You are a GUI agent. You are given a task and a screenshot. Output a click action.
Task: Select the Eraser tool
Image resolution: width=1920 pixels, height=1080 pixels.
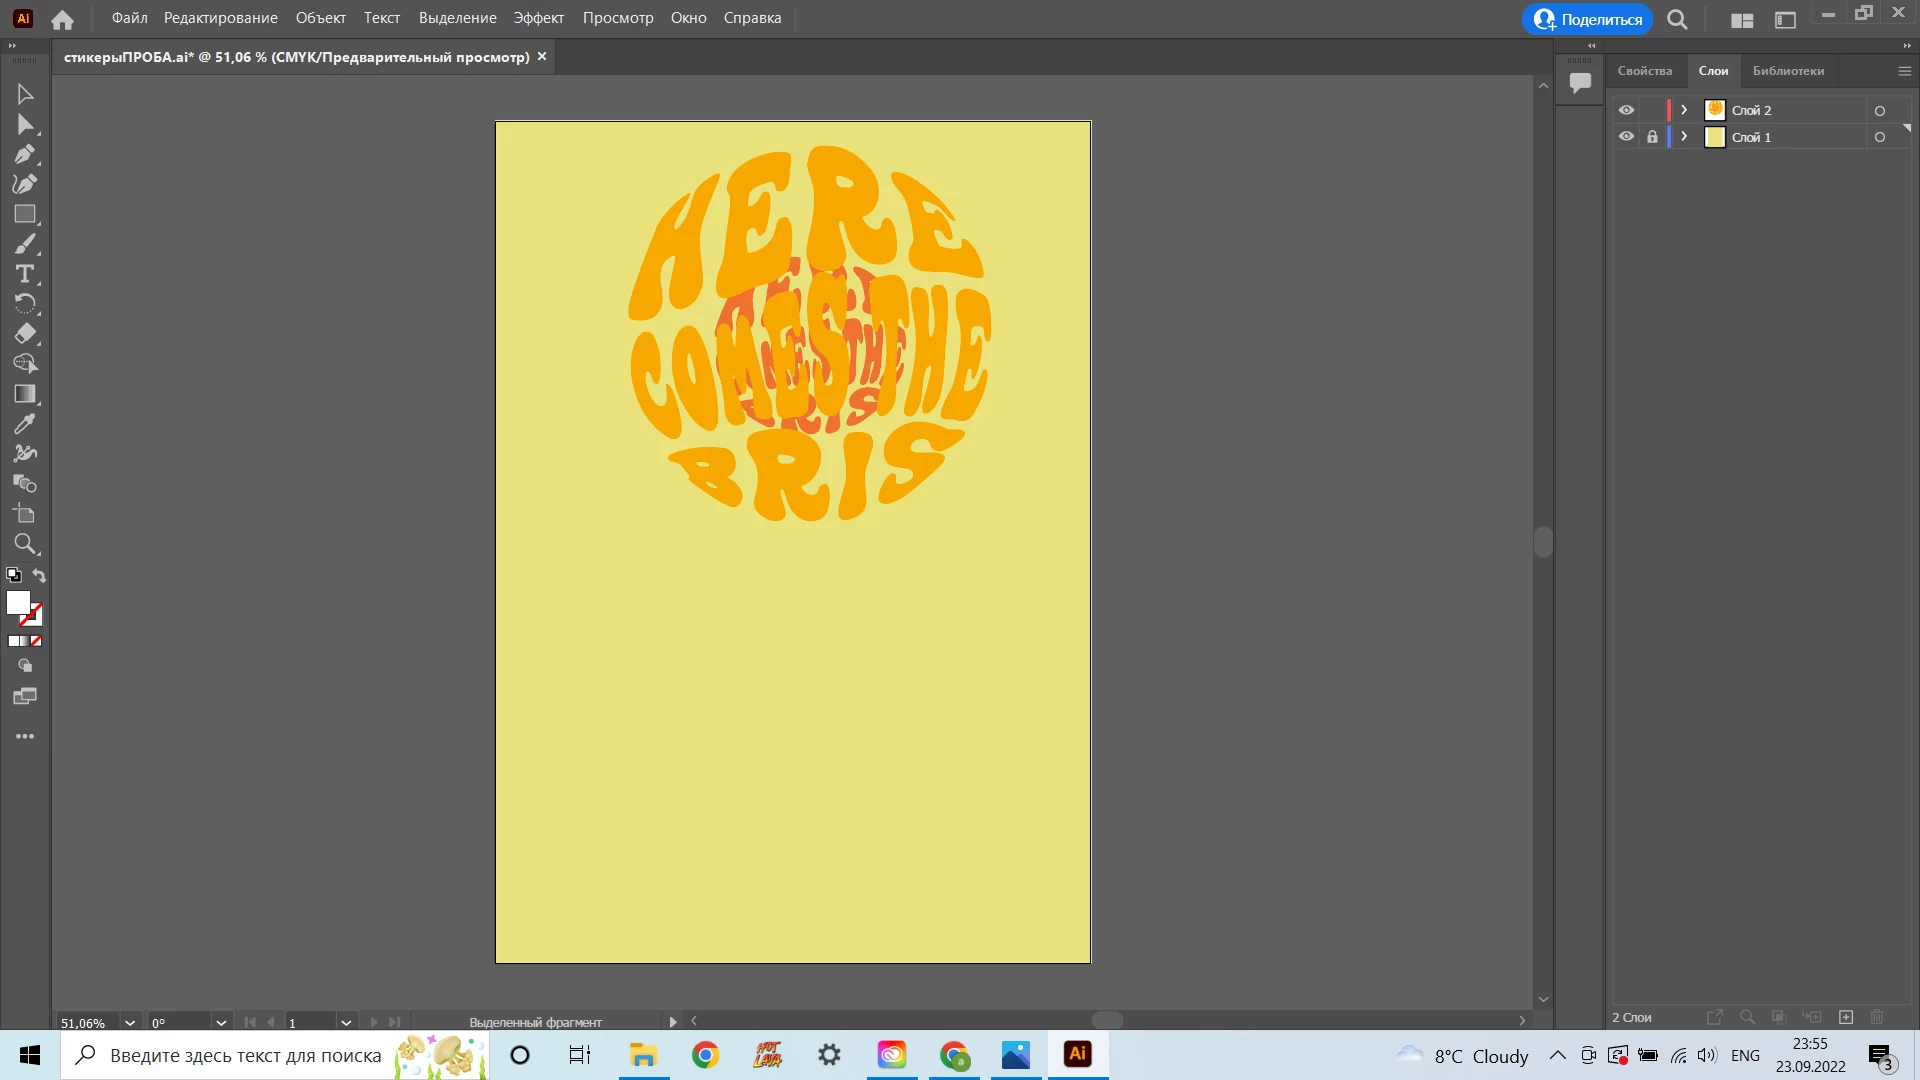tap(25, 334)
